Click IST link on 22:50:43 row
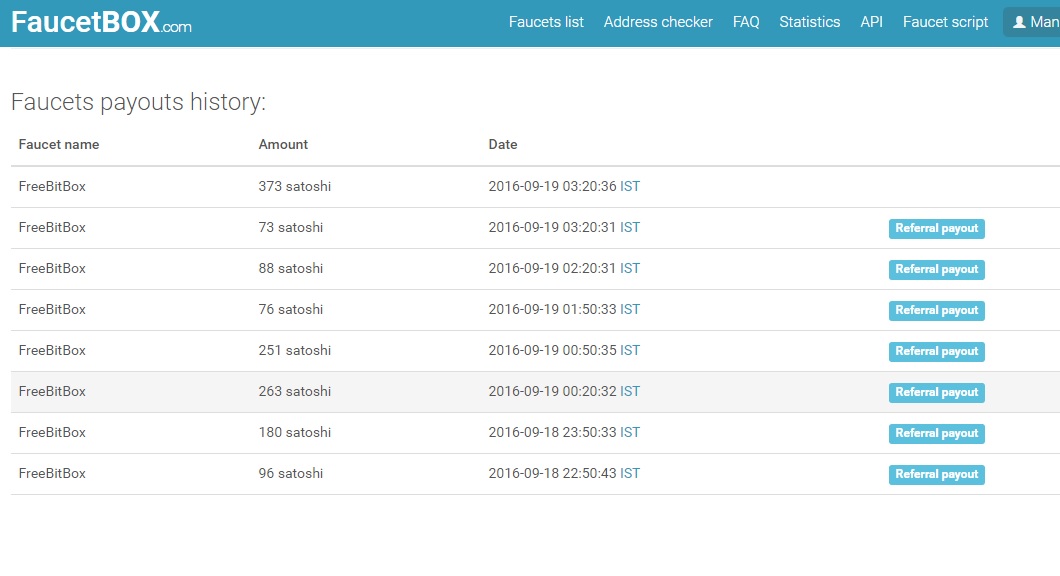The image size is (1060, 576). pos(630,474)
